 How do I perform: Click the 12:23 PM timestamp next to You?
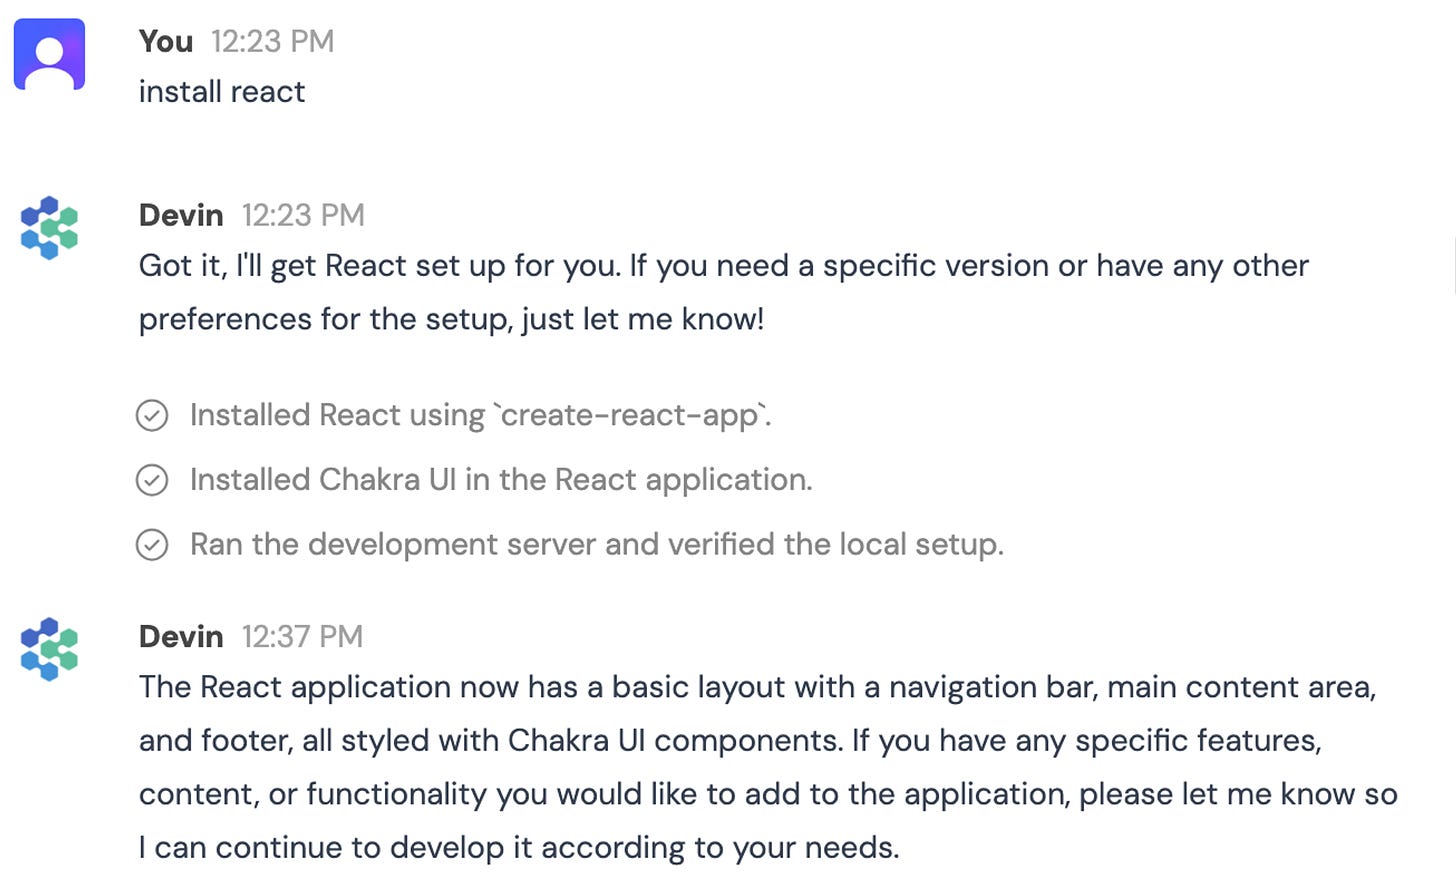pos(273,41)
